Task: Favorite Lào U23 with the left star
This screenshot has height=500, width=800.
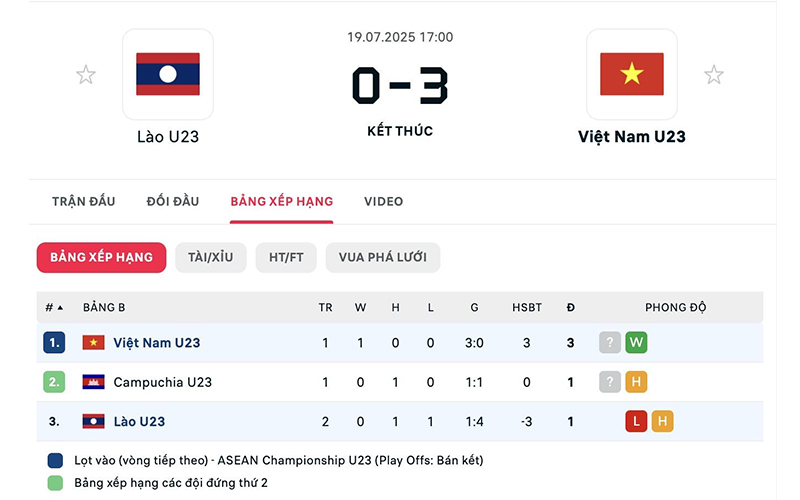Action: point(86,75)
